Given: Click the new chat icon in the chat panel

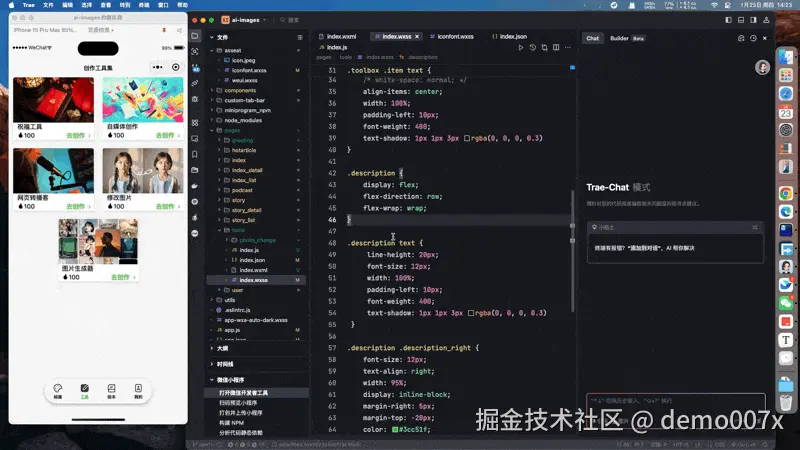Looking at the screenshot, I should tap(741, 38).
